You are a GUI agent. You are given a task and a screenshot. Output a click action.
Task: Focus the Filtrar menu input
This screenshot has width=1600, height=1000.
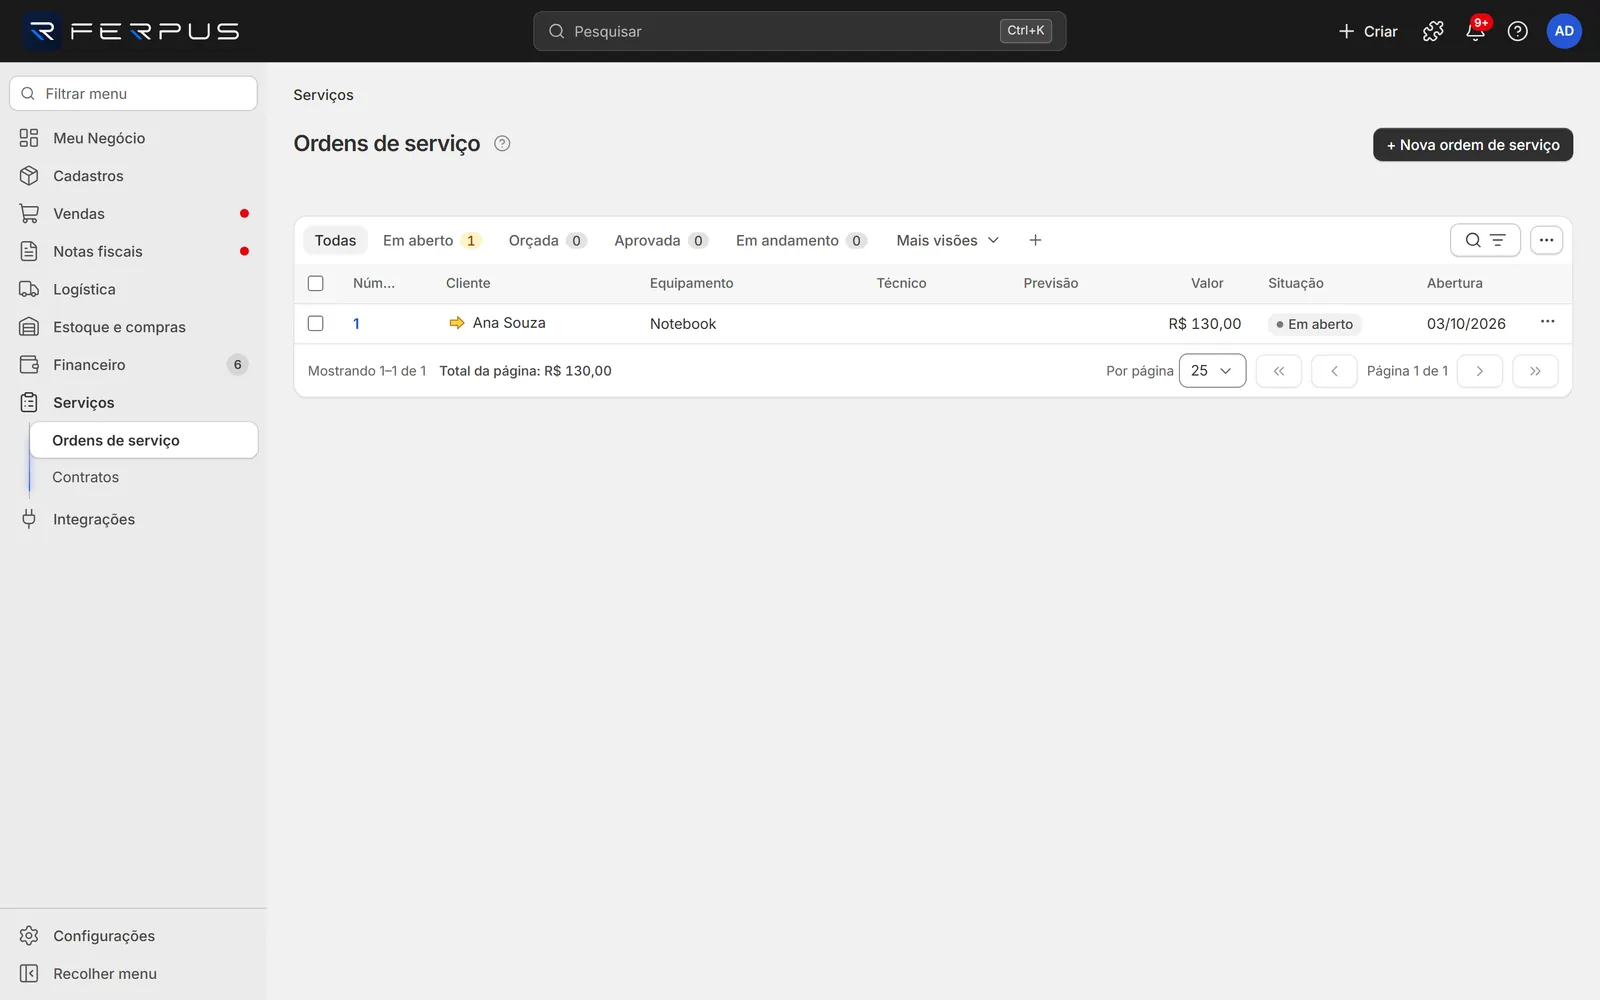pos(133,94)
